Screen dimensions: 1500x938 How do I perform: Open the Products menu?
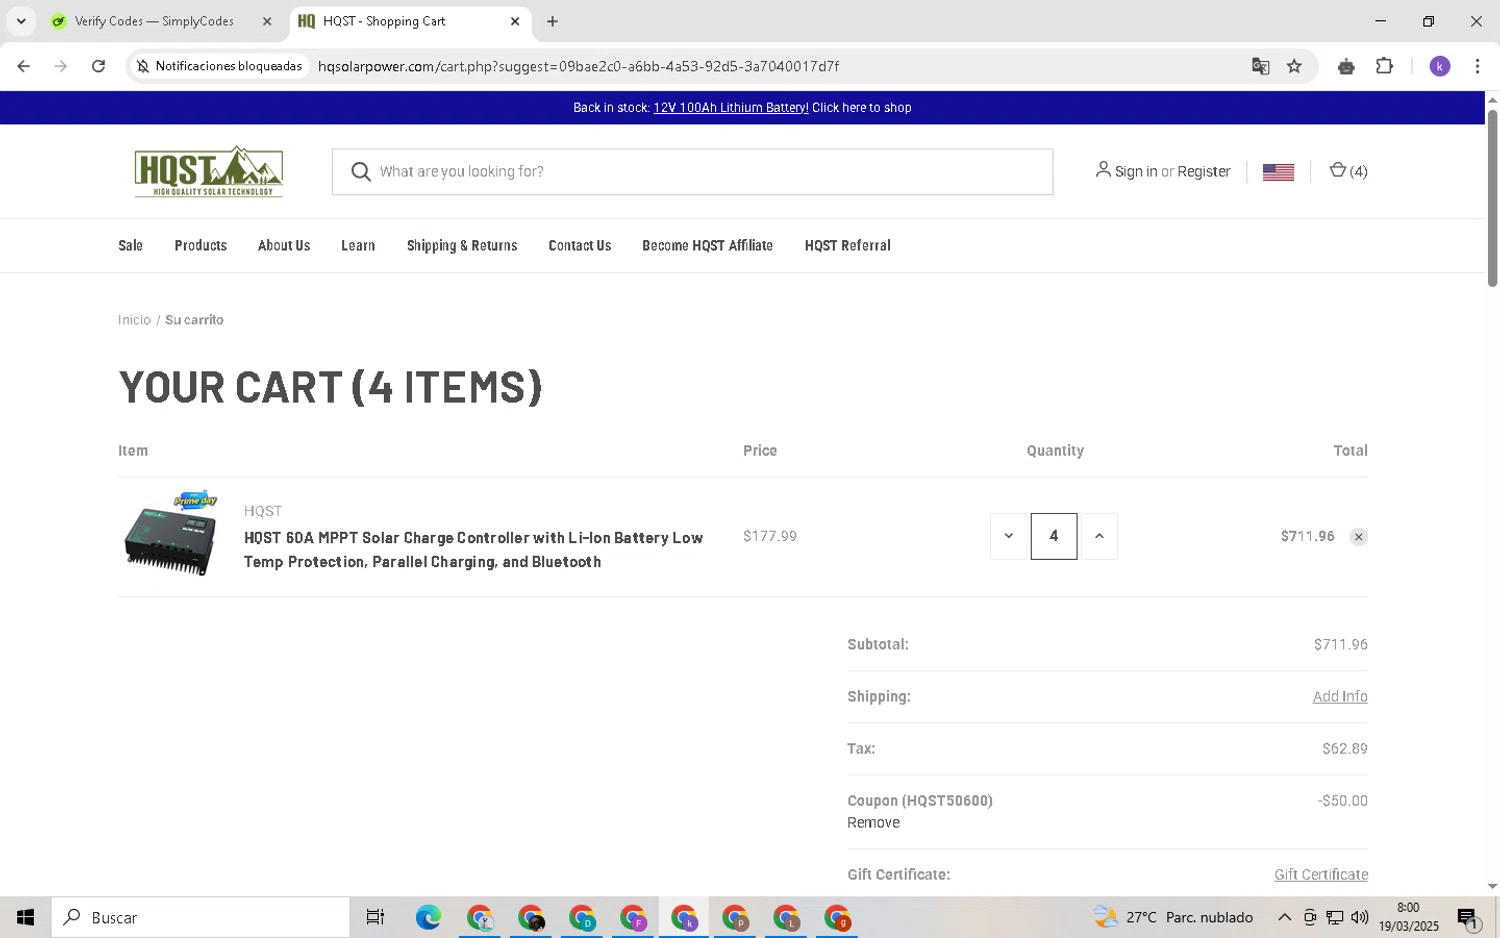[x=200, y=245]
